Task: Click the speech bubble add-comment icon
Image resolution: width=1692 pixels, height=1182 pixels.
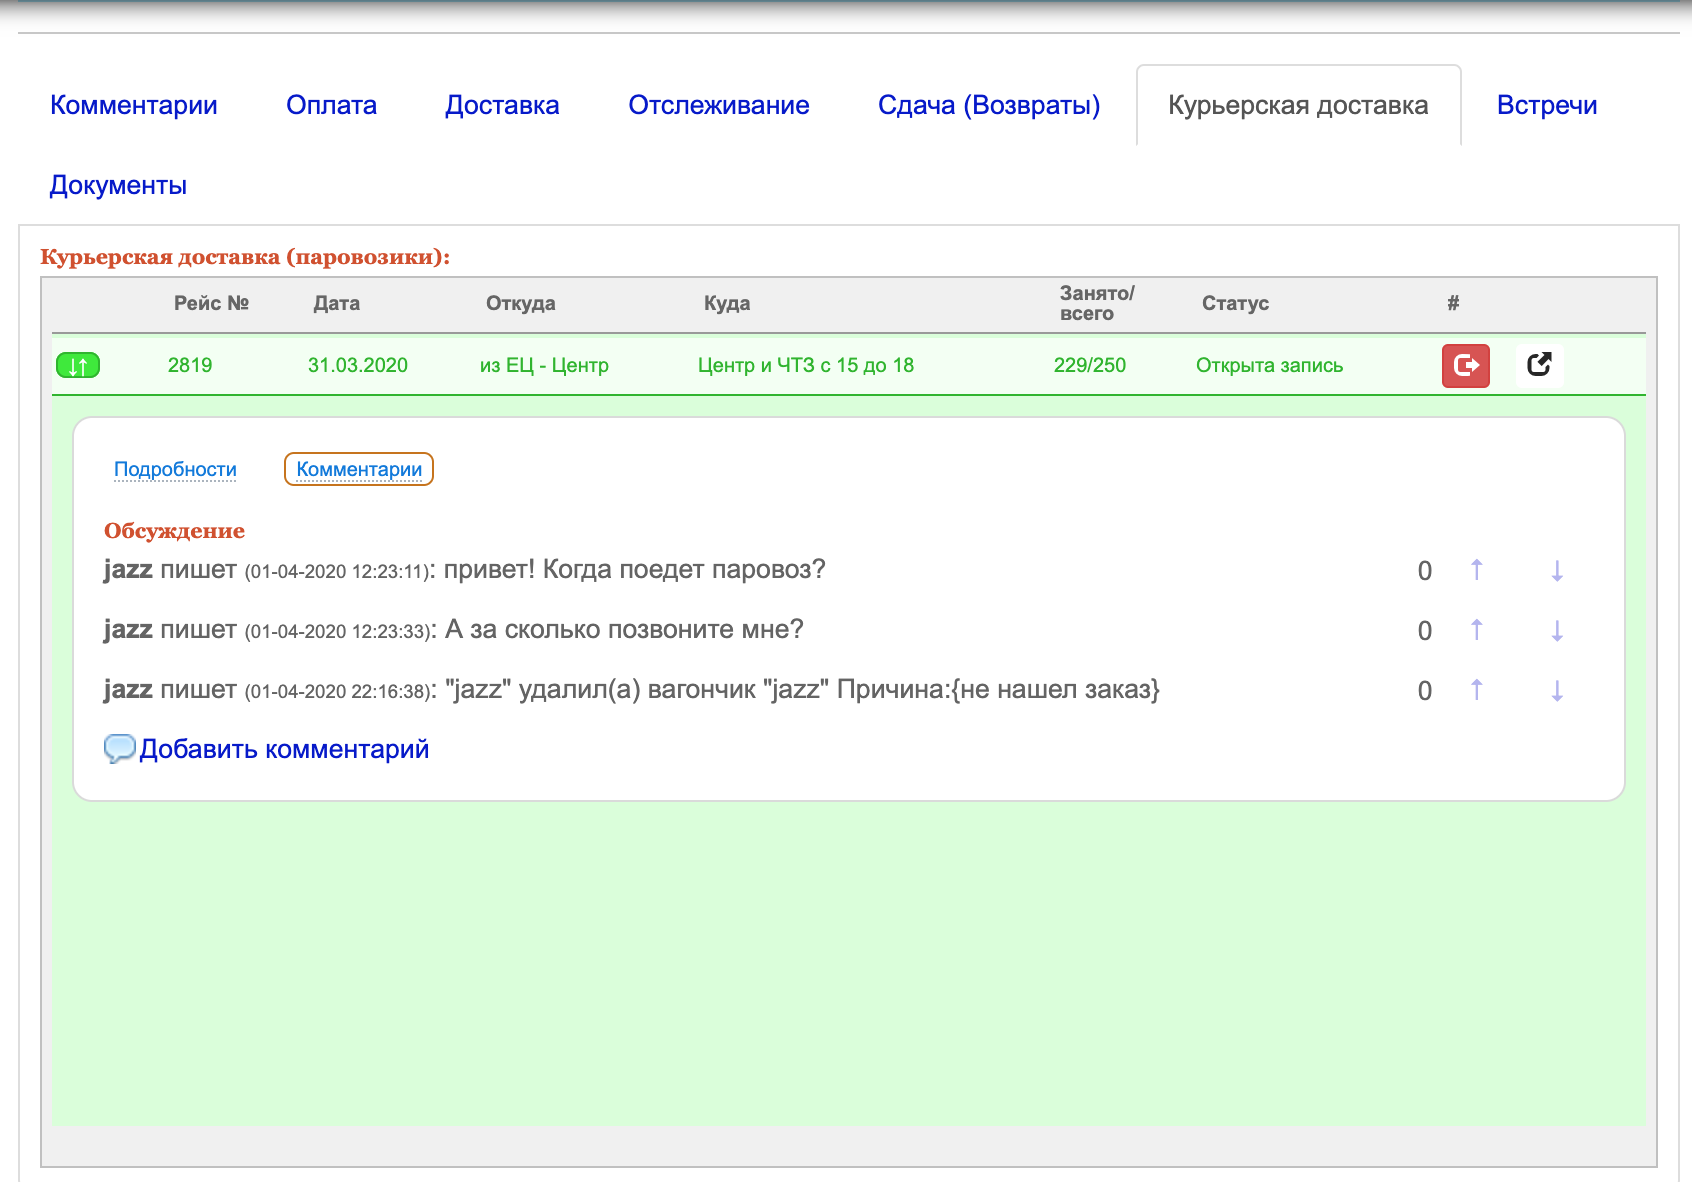Action: [x=120, y=749]
